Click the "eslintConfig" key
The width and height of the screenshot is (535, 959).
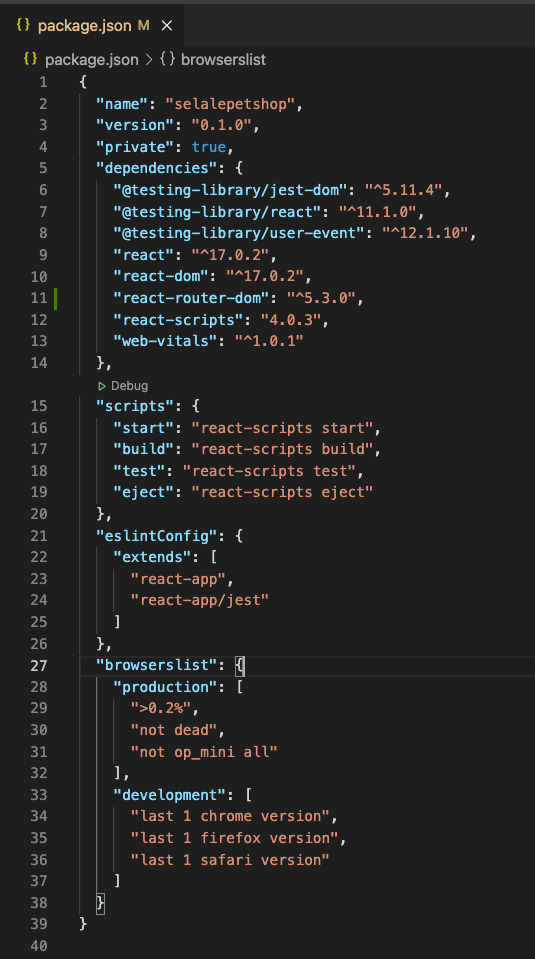pyautogui.click(x=157, y=536)
